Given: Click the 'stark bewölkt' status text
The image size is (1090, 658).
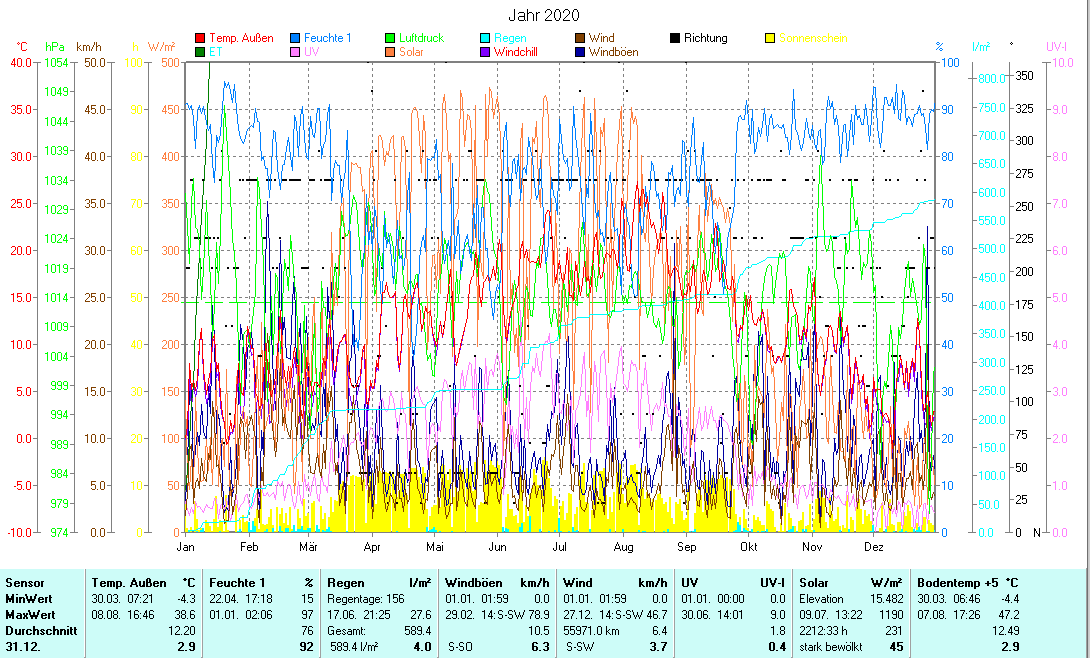Looking at the screenshot, I should [831, 647].
